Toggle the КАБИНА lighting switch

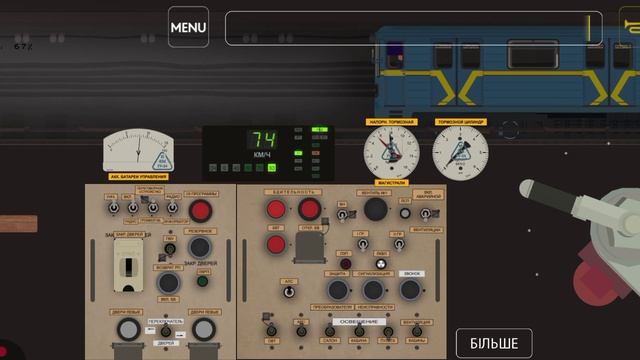359,331
